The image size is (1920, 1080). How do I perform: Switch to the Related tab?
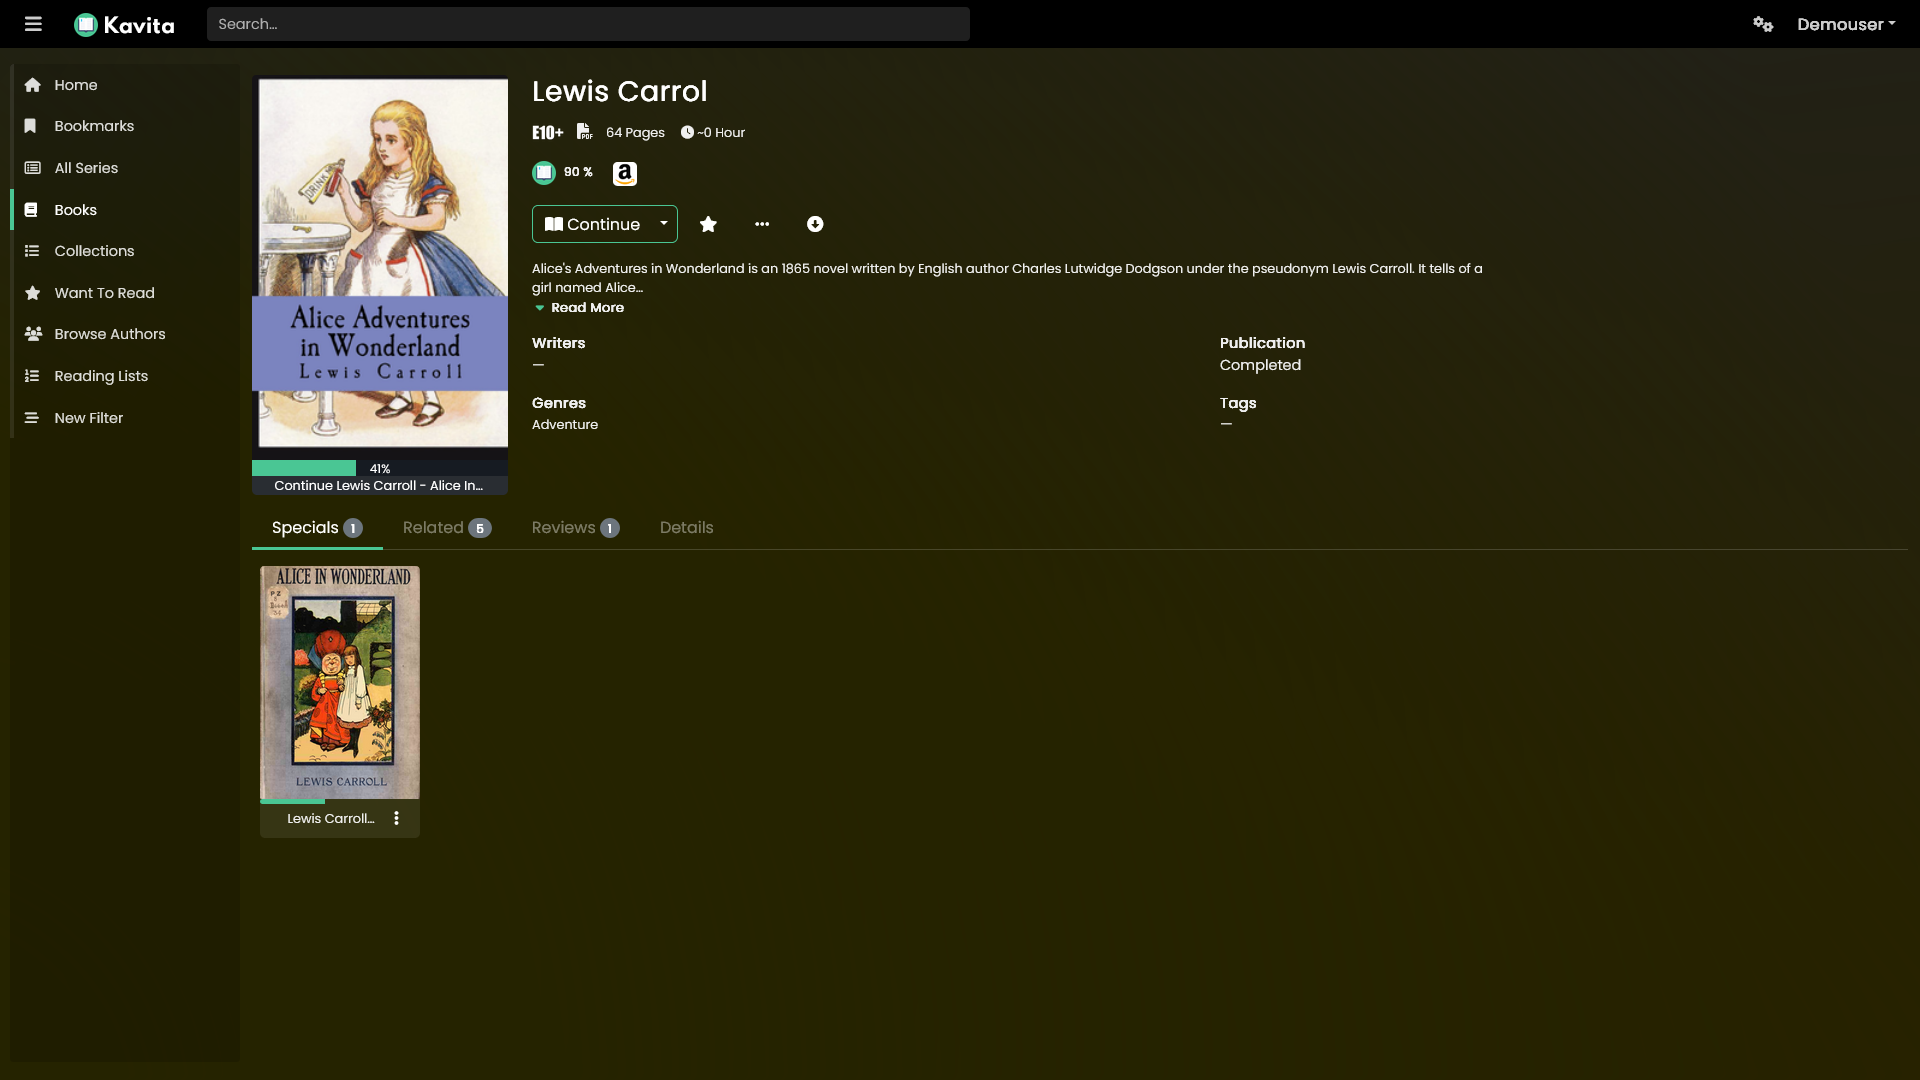click(447, 528)
